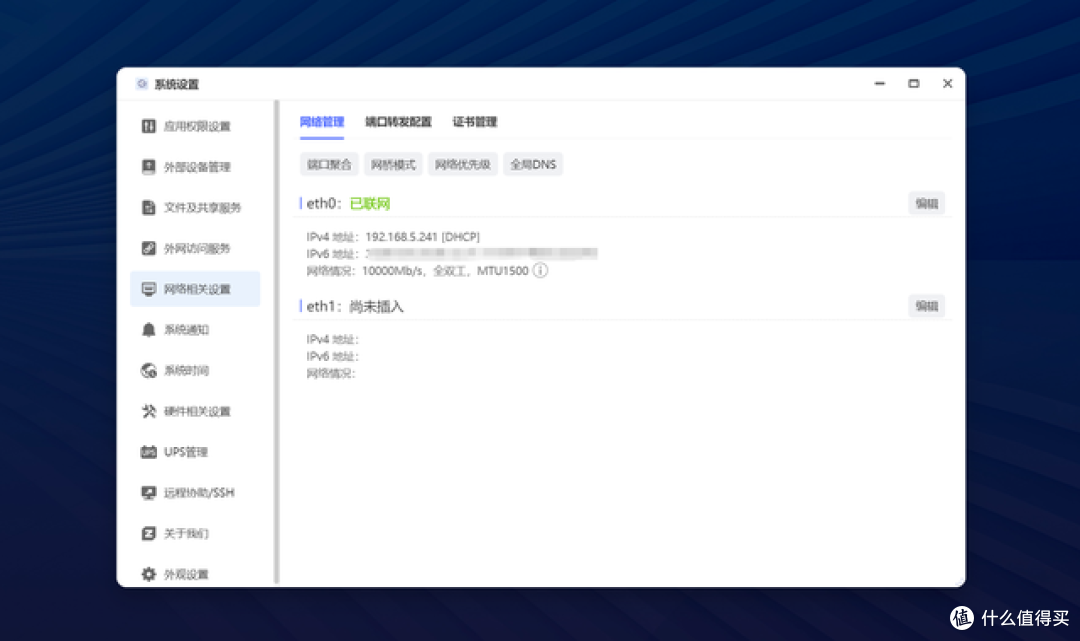Screen dimensions: 1080x641
Task: Click the 系统时间 globe icon
Action: (x=148, y=370)
